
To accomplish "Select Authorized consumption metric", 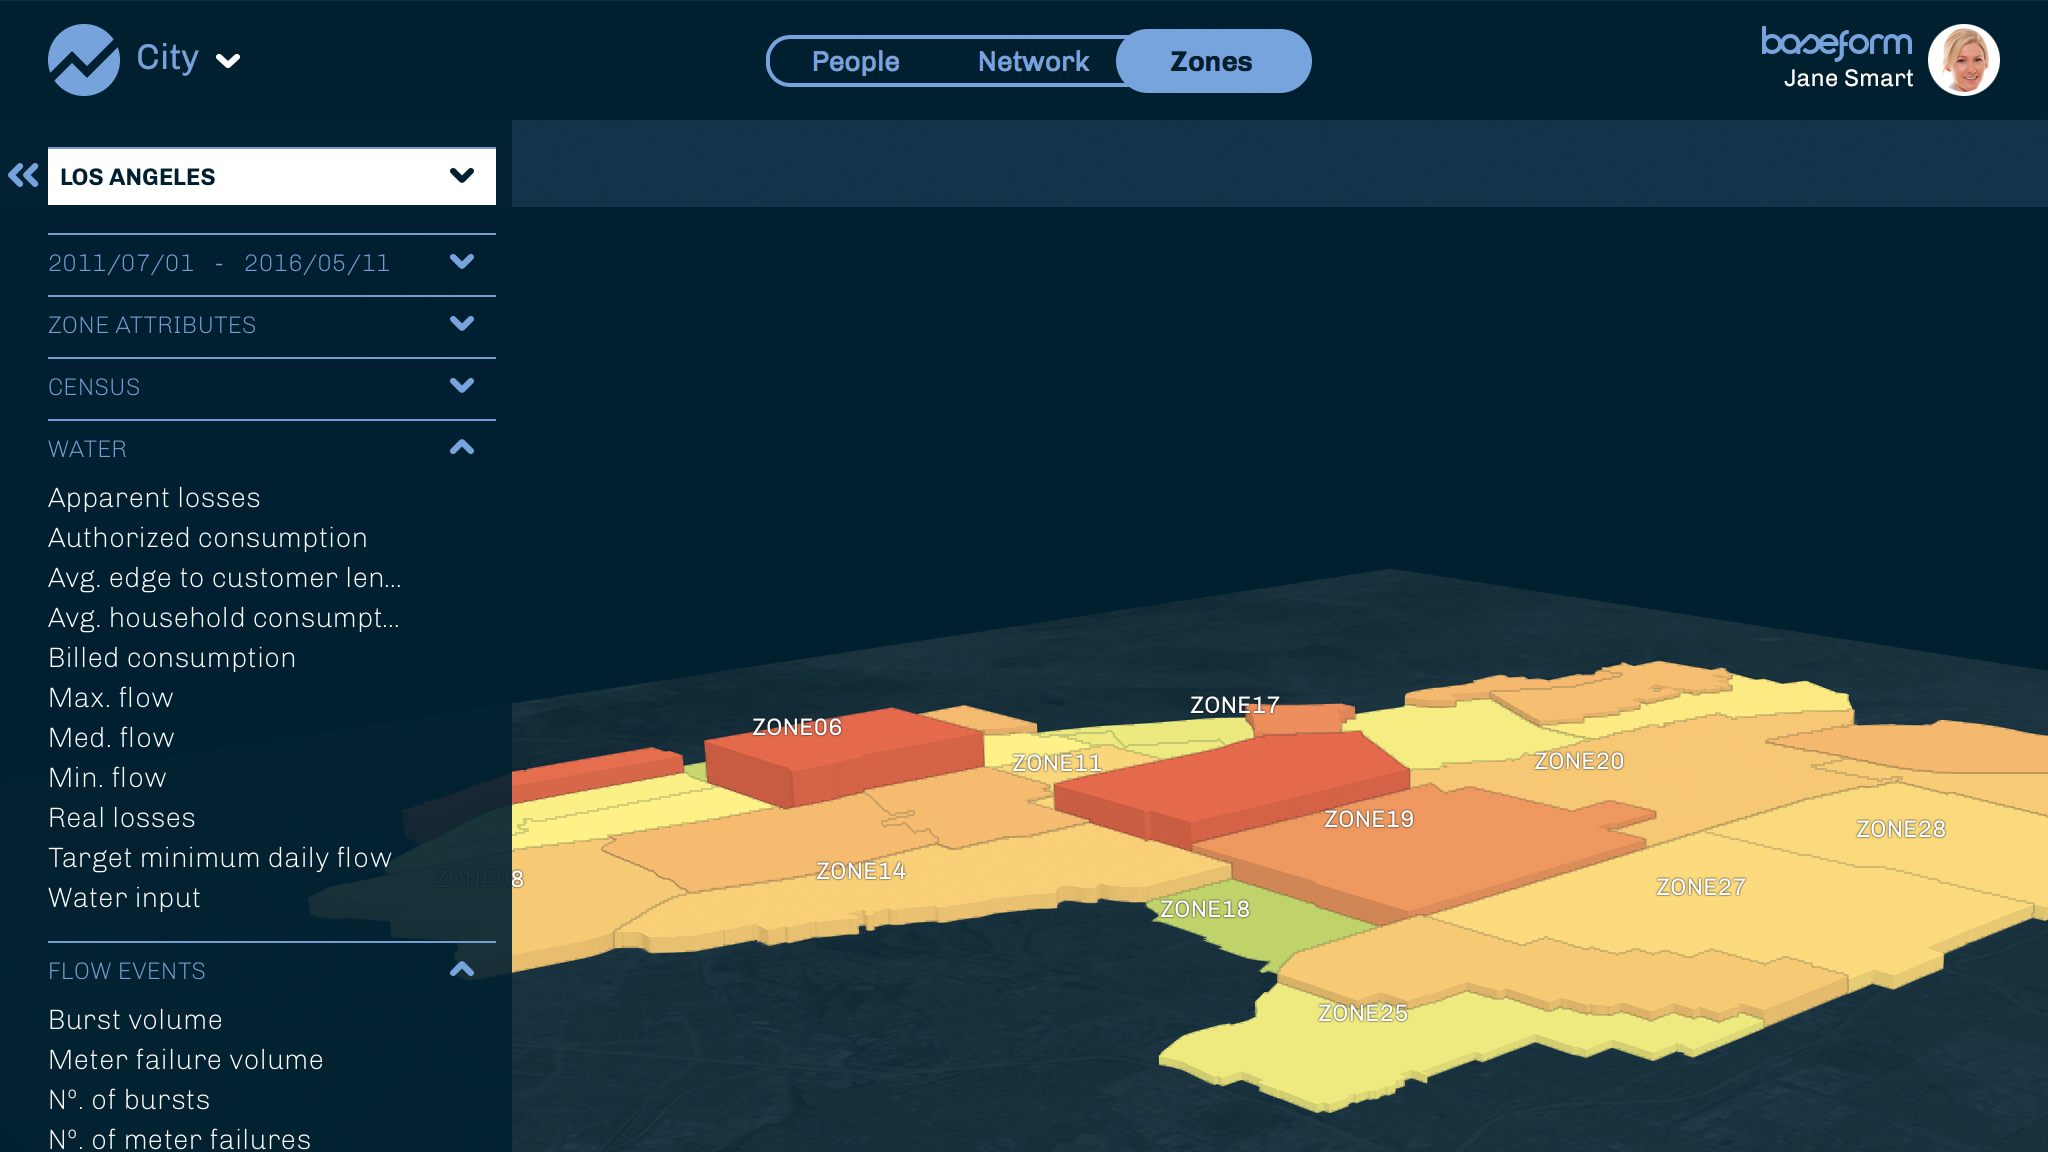I will 208,538.
